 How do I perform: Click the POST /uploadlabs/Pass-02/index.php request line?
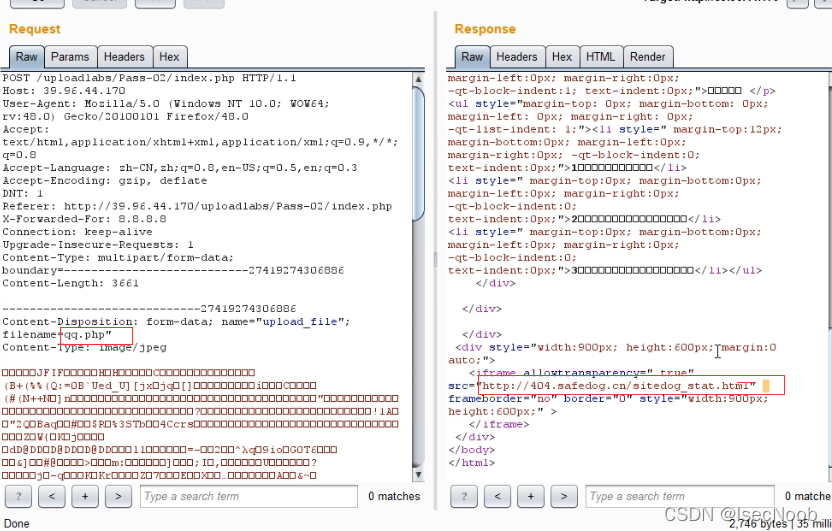[x=149, y=78]
